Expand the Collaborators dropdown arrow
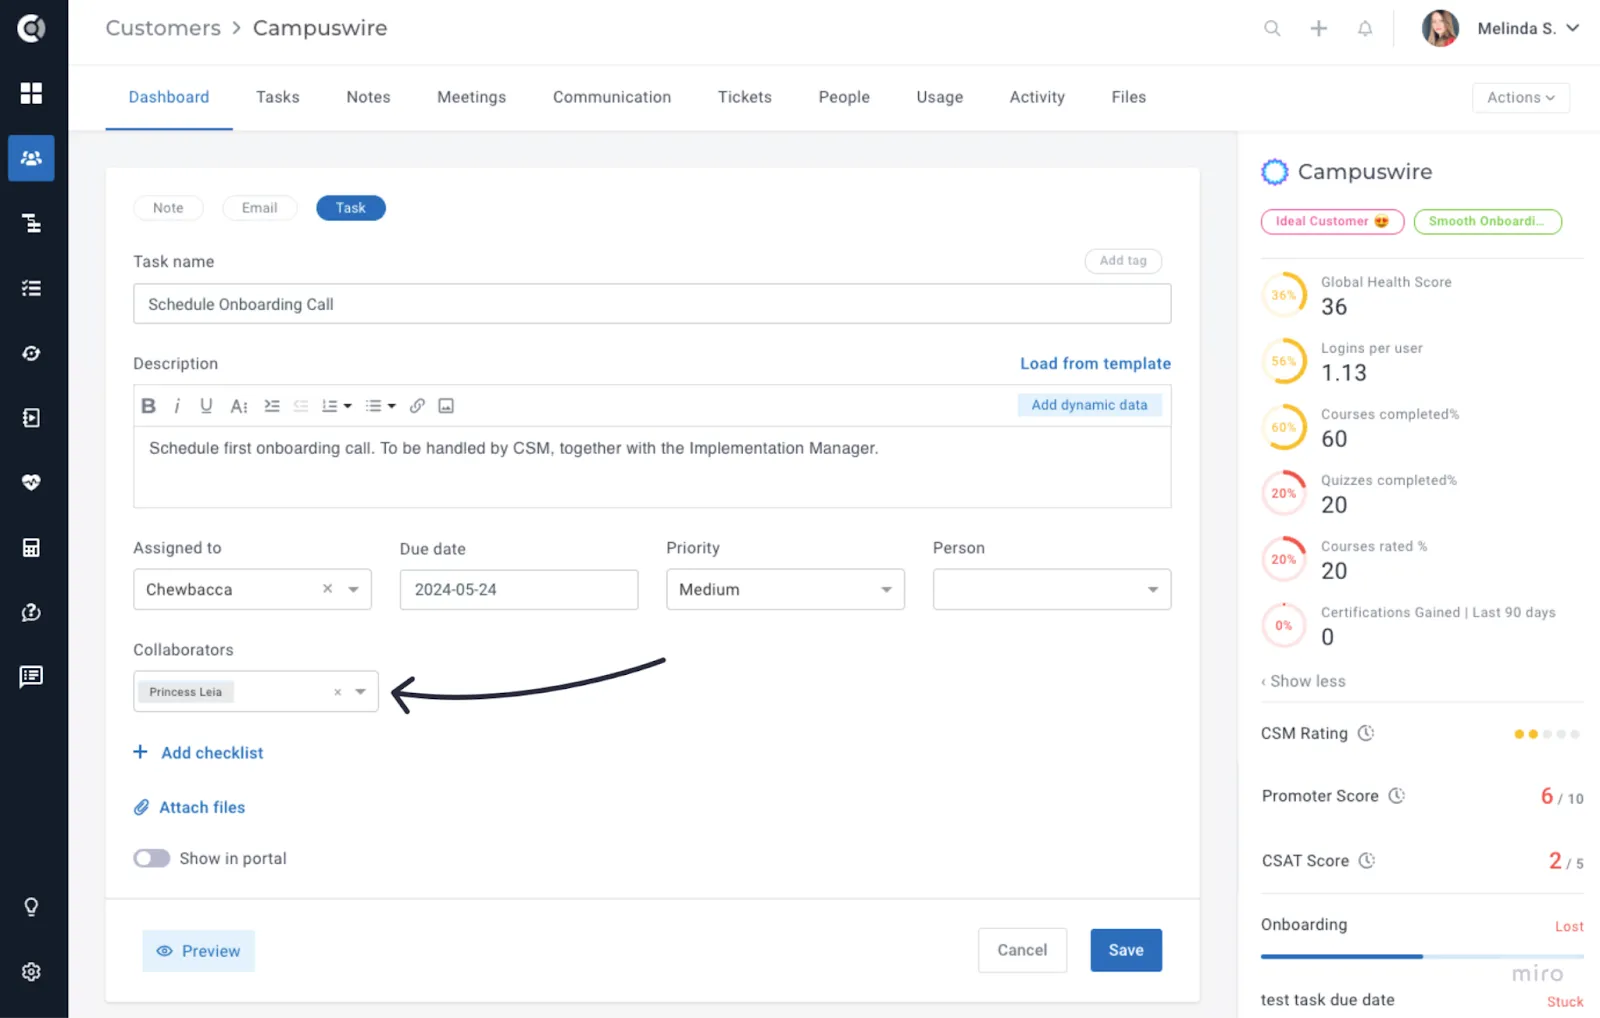1600x1018 pixels. (360, 692)
